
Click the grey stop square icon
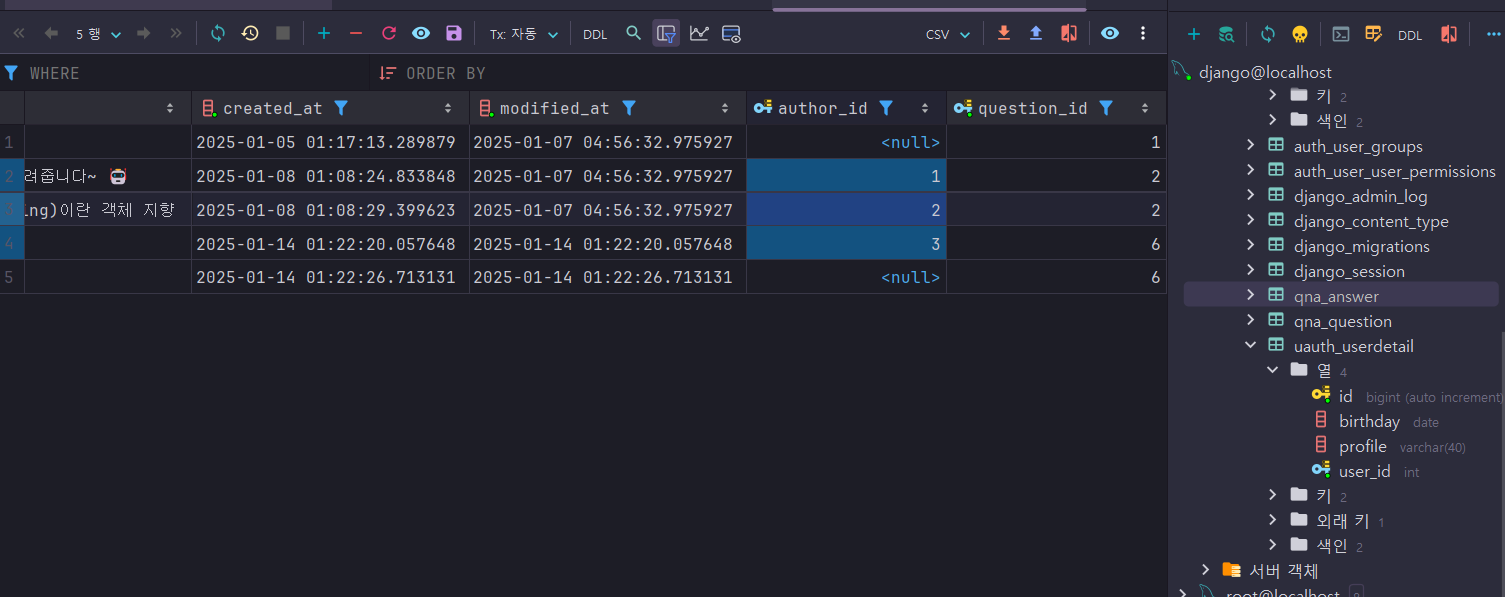pos(283,34)
